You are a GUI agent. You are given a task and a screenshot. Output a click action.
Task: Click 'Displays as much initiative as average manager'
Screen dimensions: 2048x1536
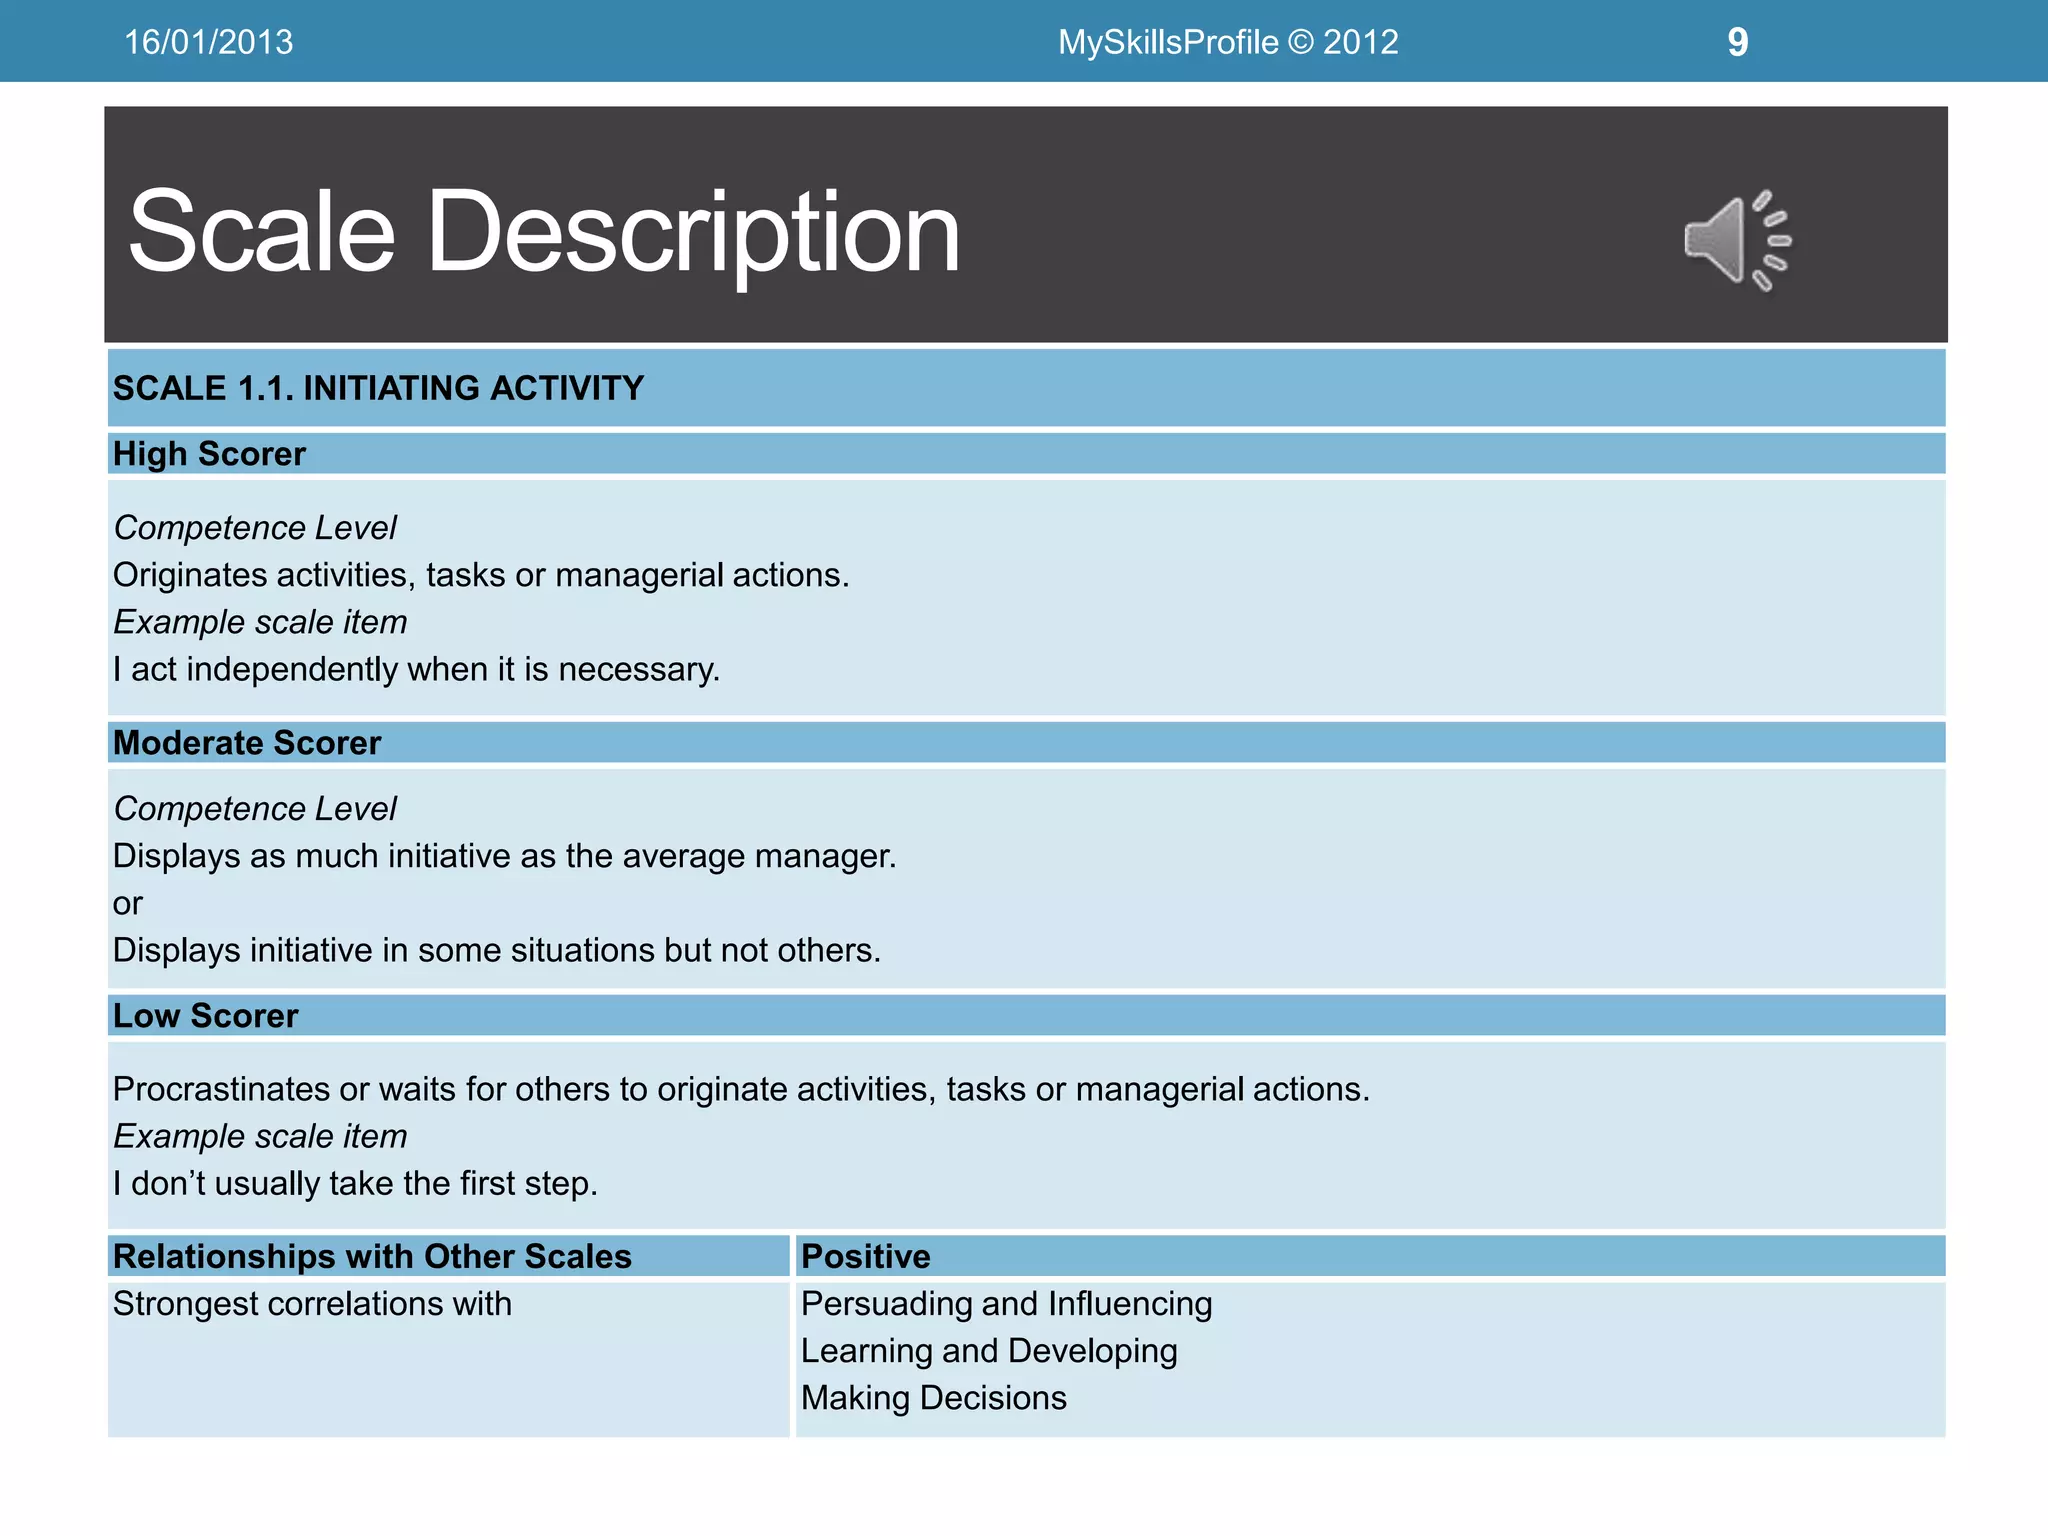(x=504, y=856)
